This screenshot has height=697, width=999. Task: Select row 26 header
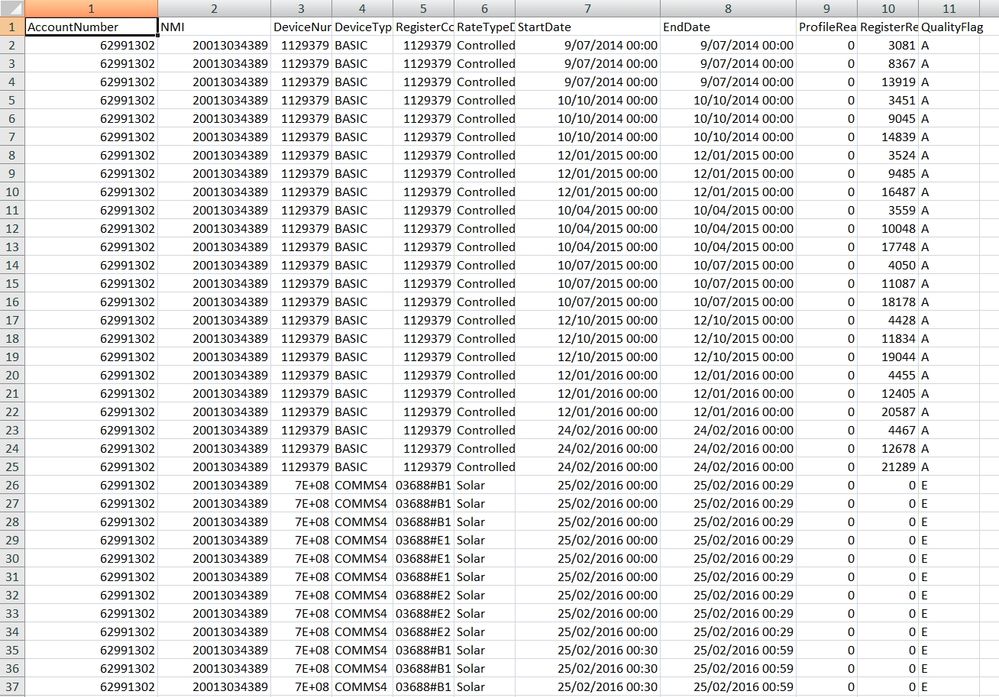click(x=11, y=486)
